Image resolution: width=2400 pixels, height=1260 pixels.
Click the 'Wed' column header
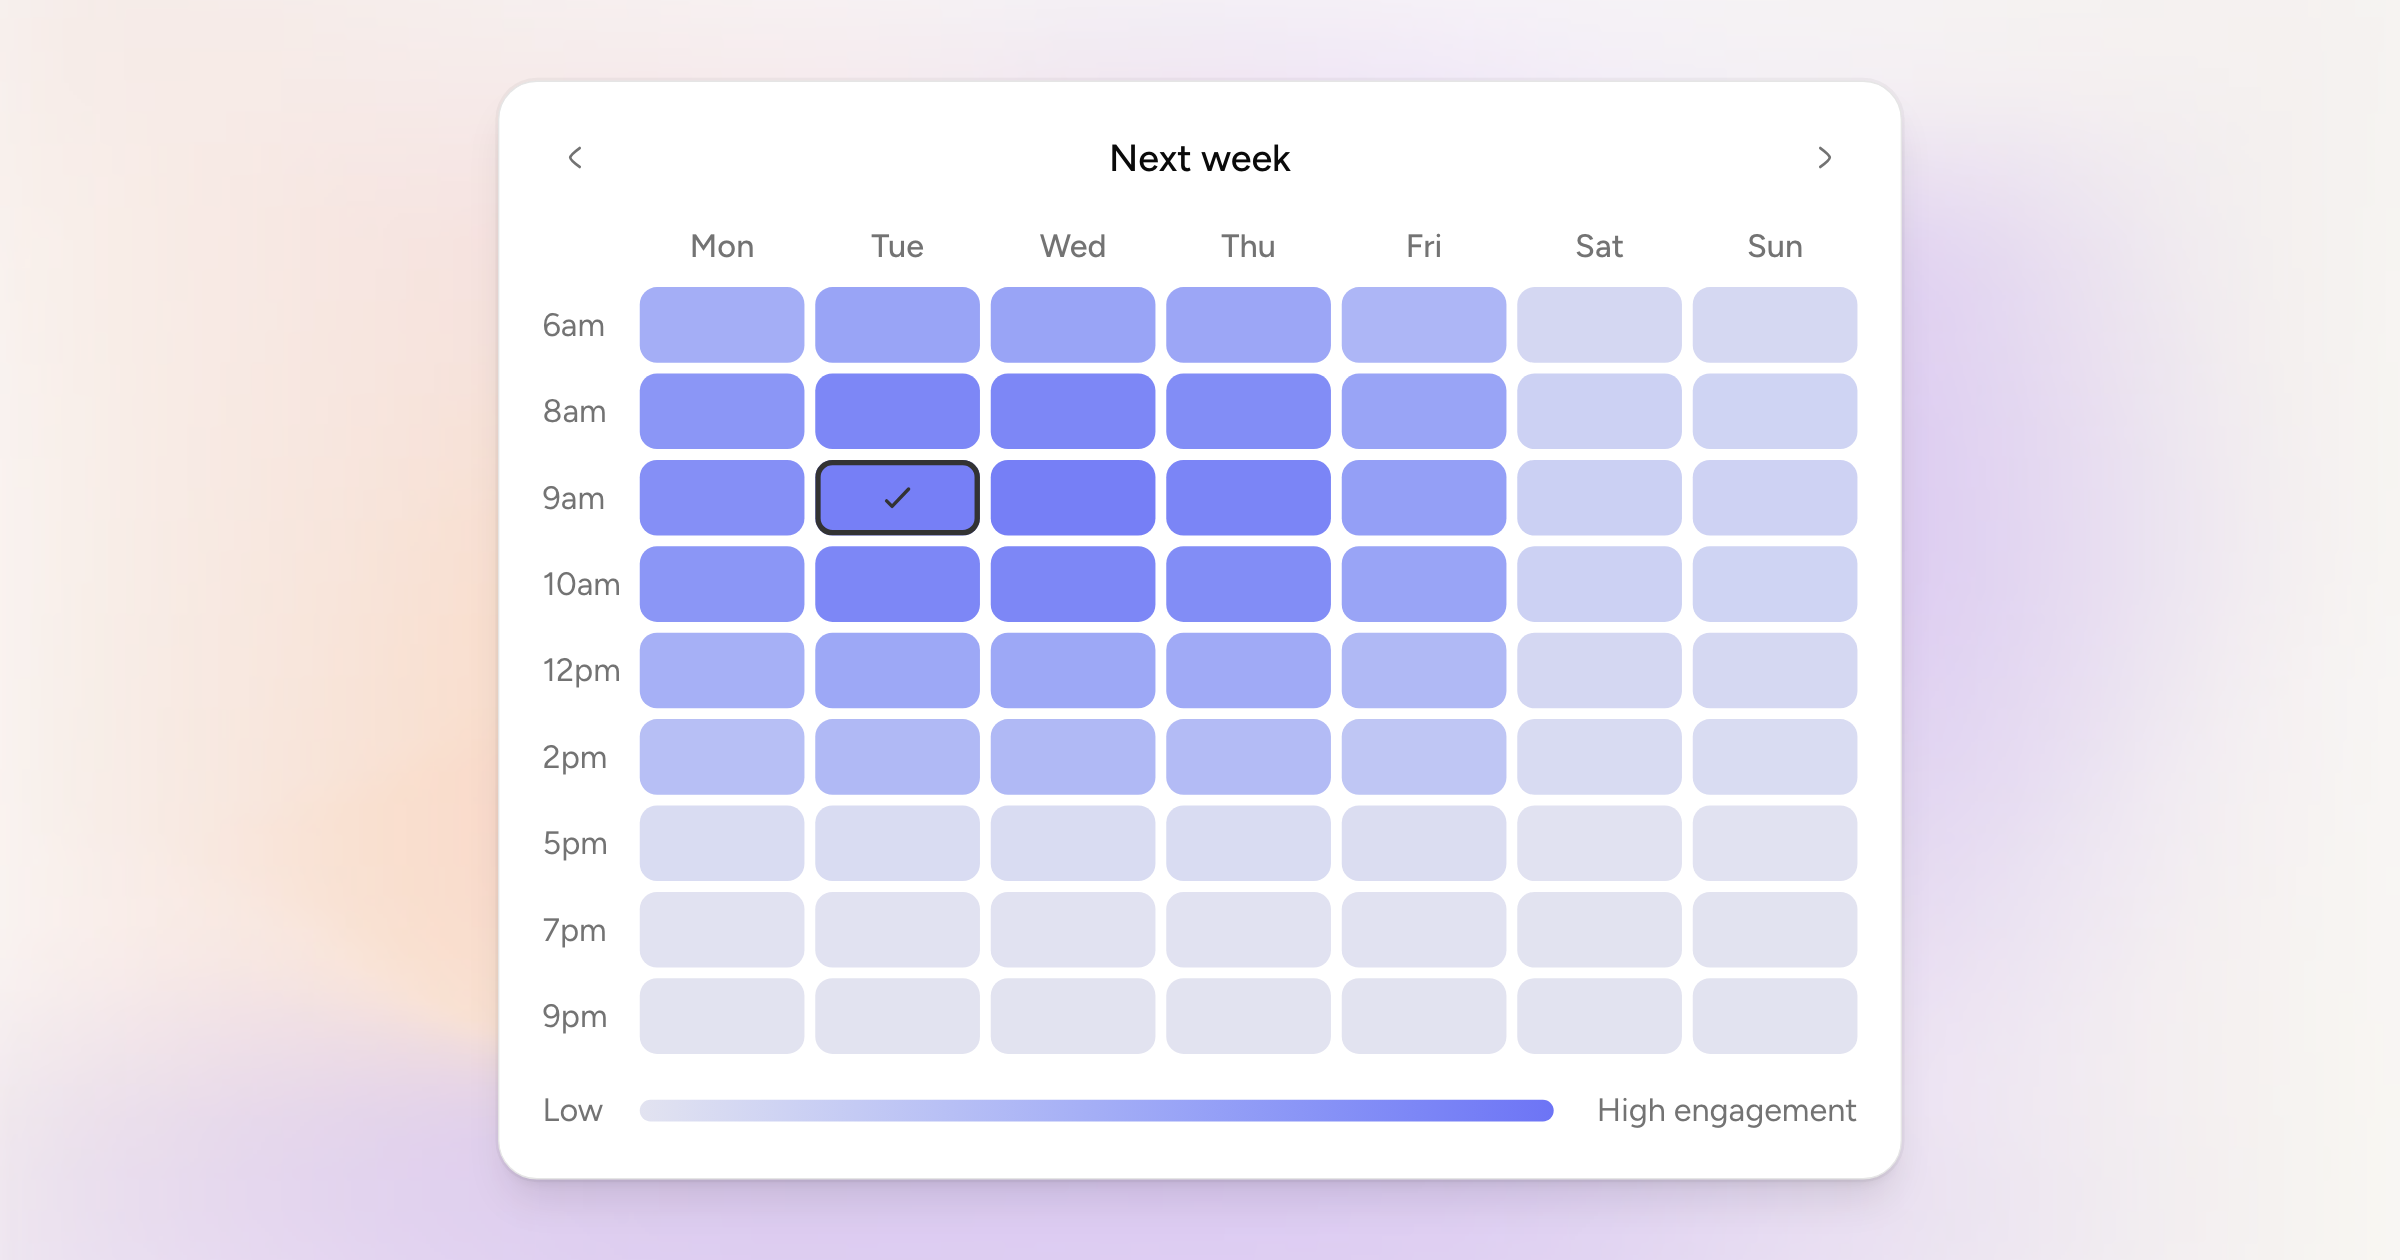[1073, 246]
